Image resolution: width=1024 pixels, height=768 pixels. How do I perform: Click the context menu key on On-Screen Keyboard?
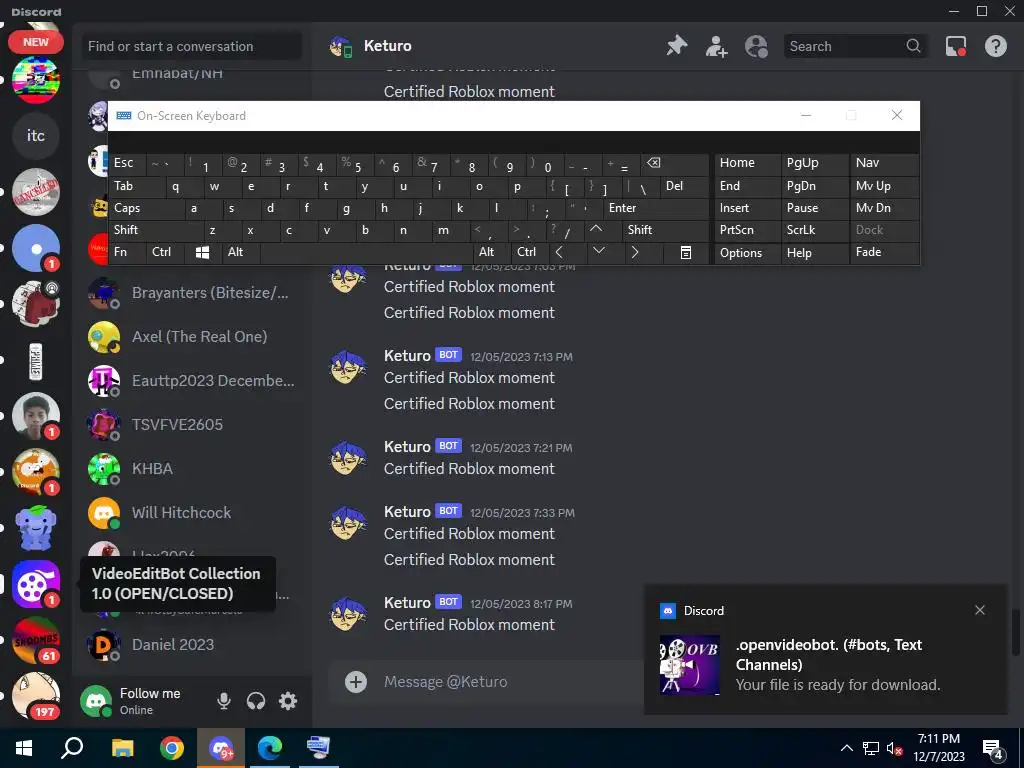click(x=686, y=252)
